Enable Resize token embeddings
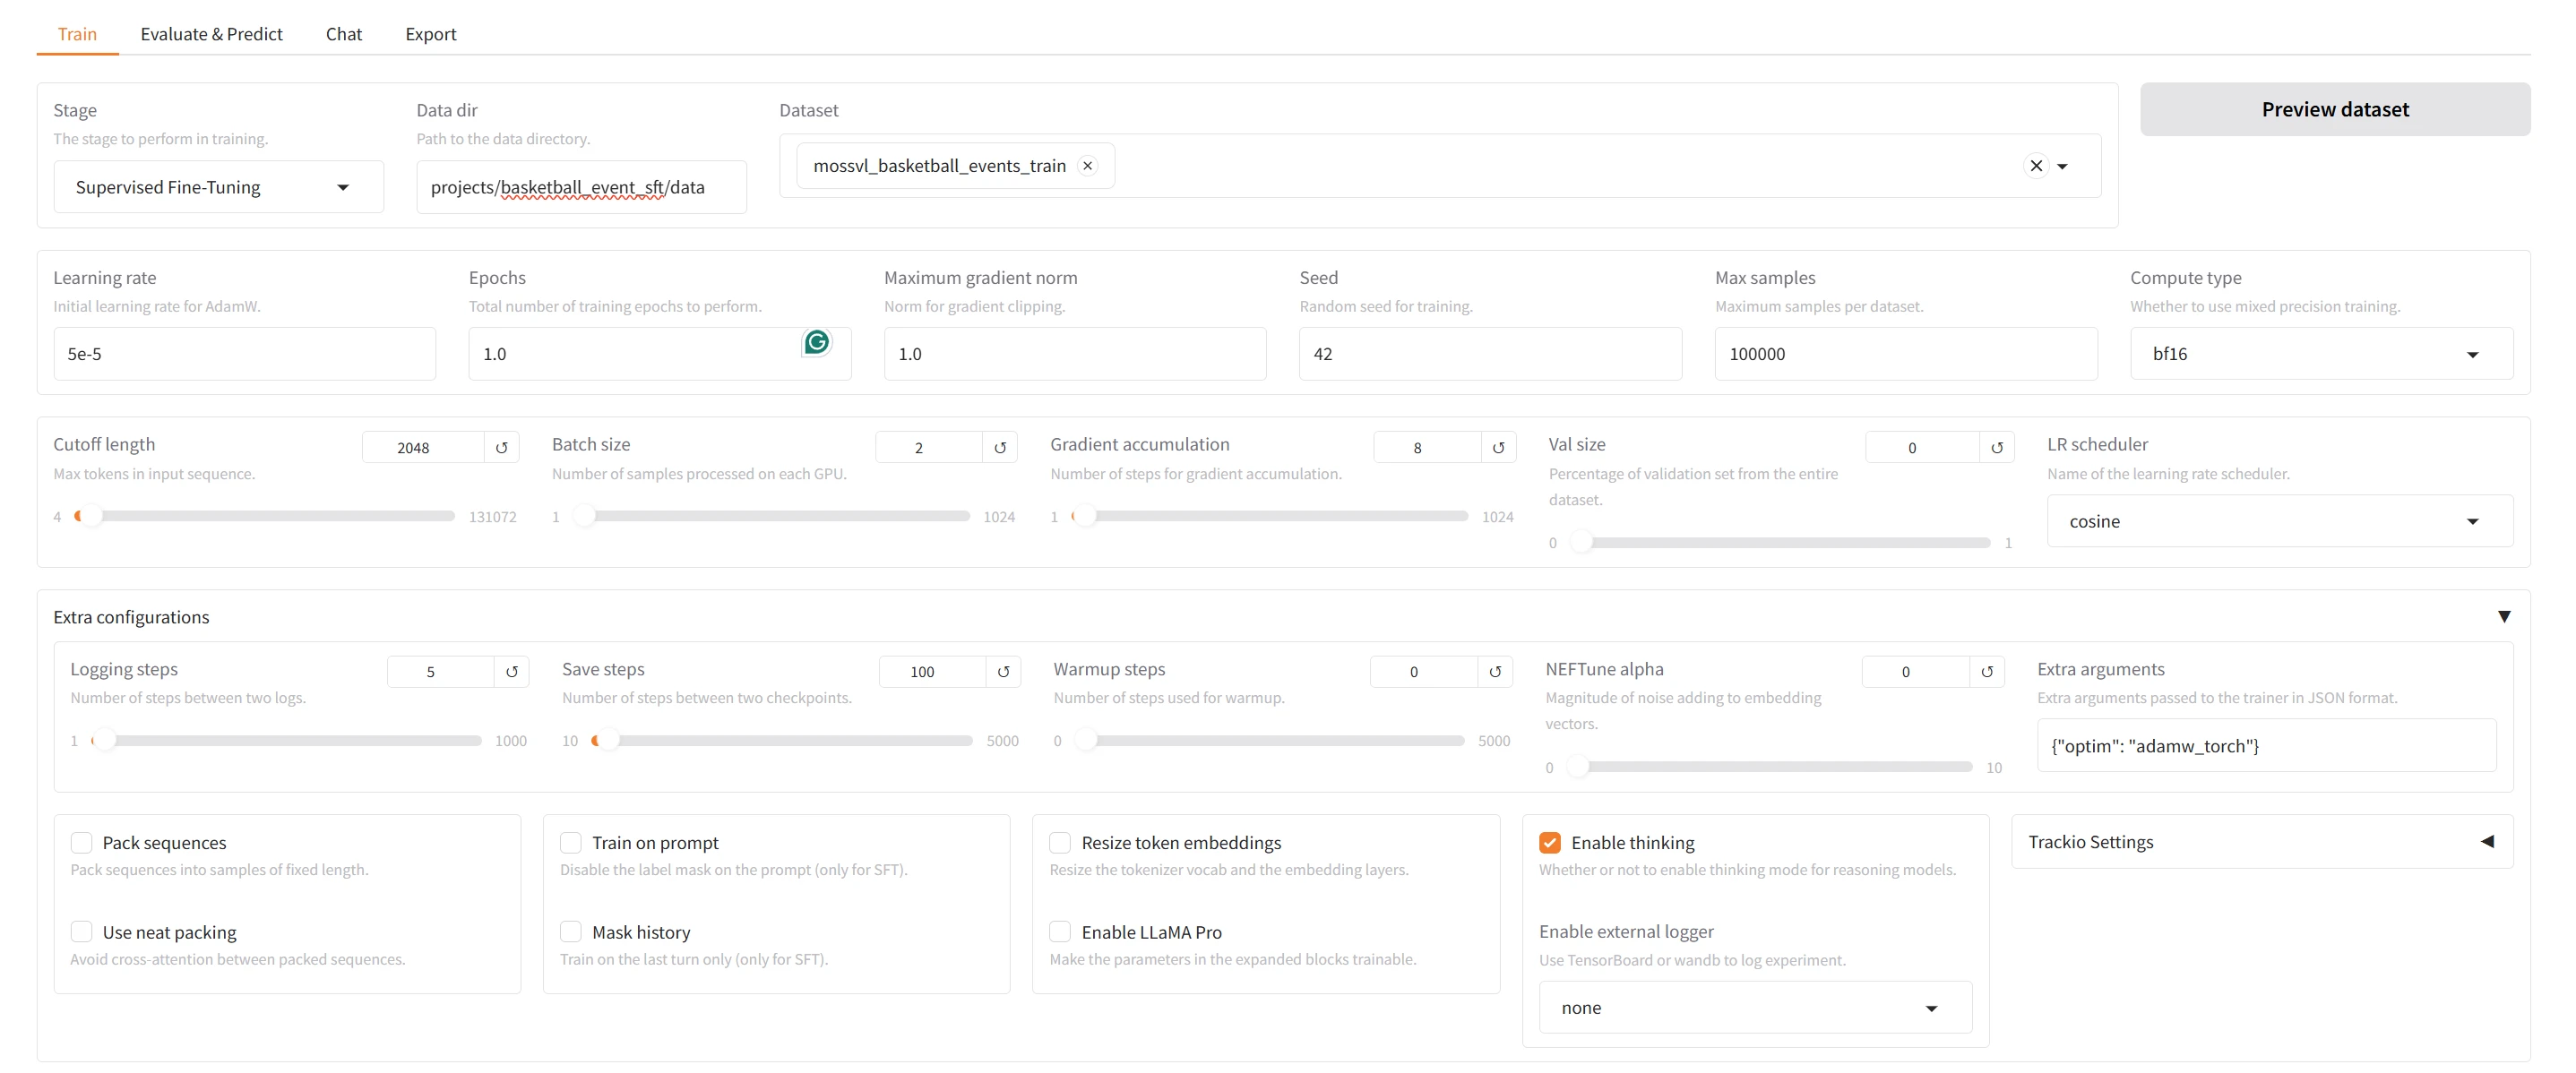The image size is (2576, 1073). pos(1060,842)
